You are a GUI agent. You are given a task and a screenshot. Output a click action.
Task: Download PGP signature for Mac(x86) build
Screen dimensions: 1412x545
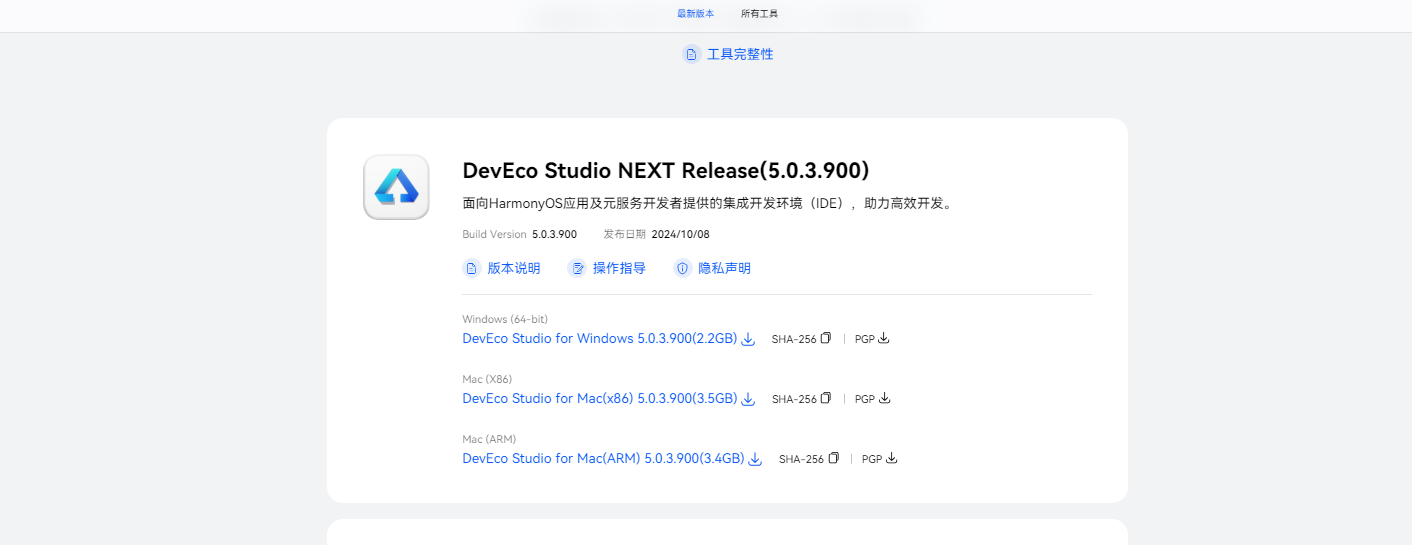point(884,399)
